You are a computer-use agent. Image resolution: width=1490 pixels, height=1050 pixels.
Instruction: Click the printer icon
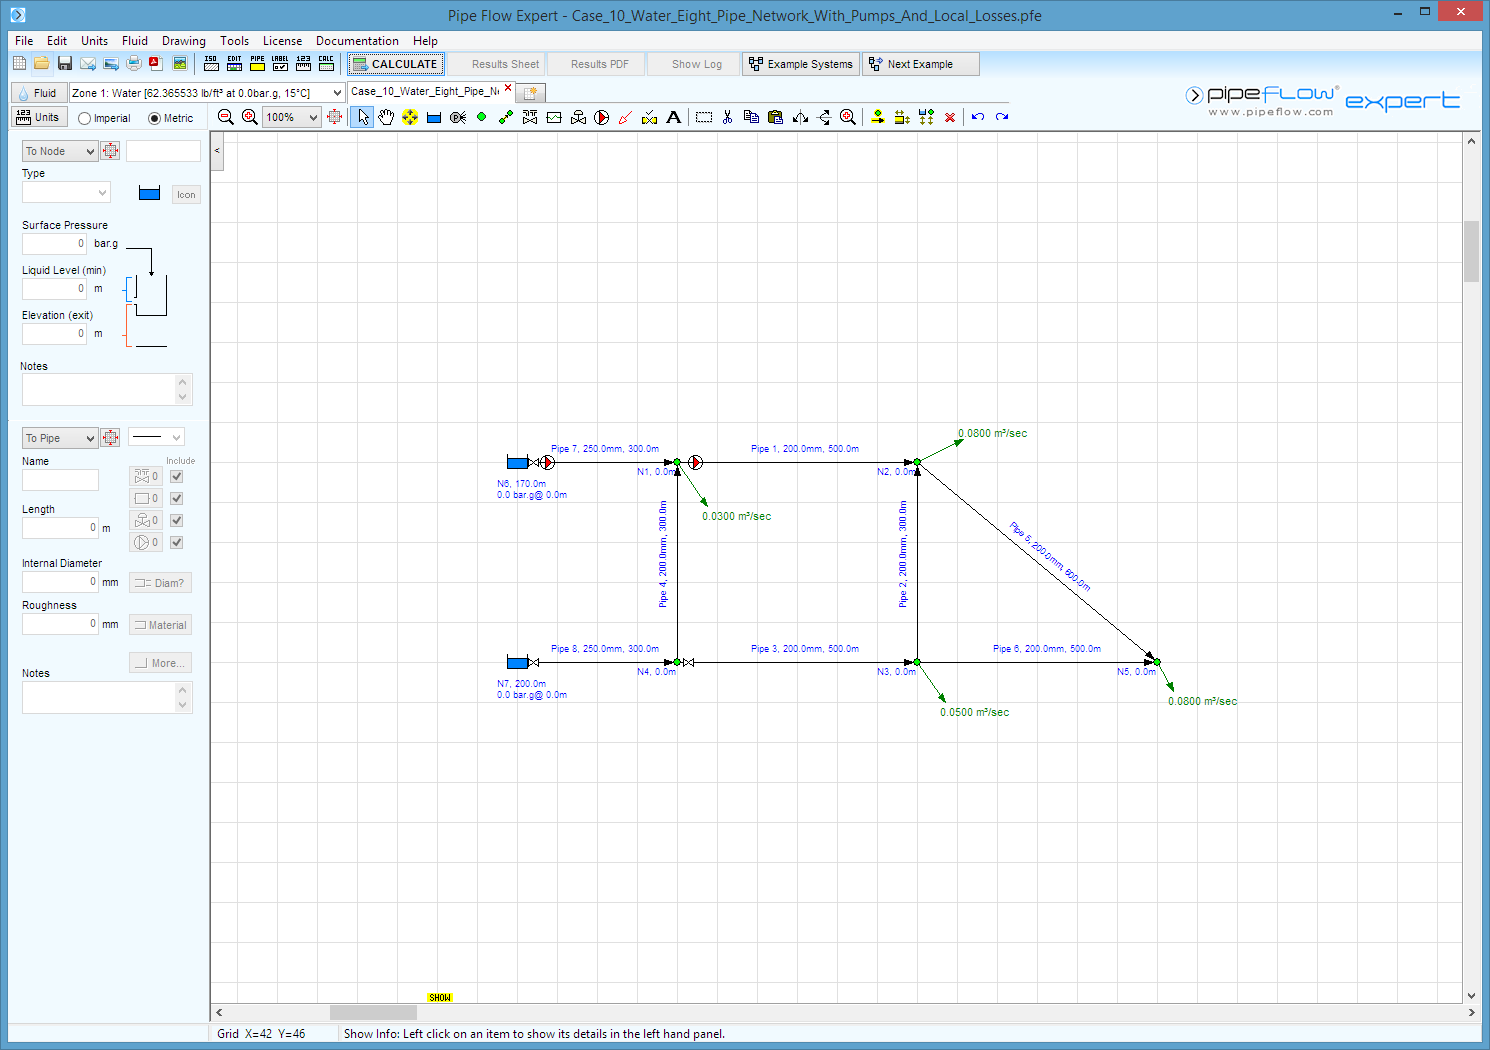coord(133,63)
